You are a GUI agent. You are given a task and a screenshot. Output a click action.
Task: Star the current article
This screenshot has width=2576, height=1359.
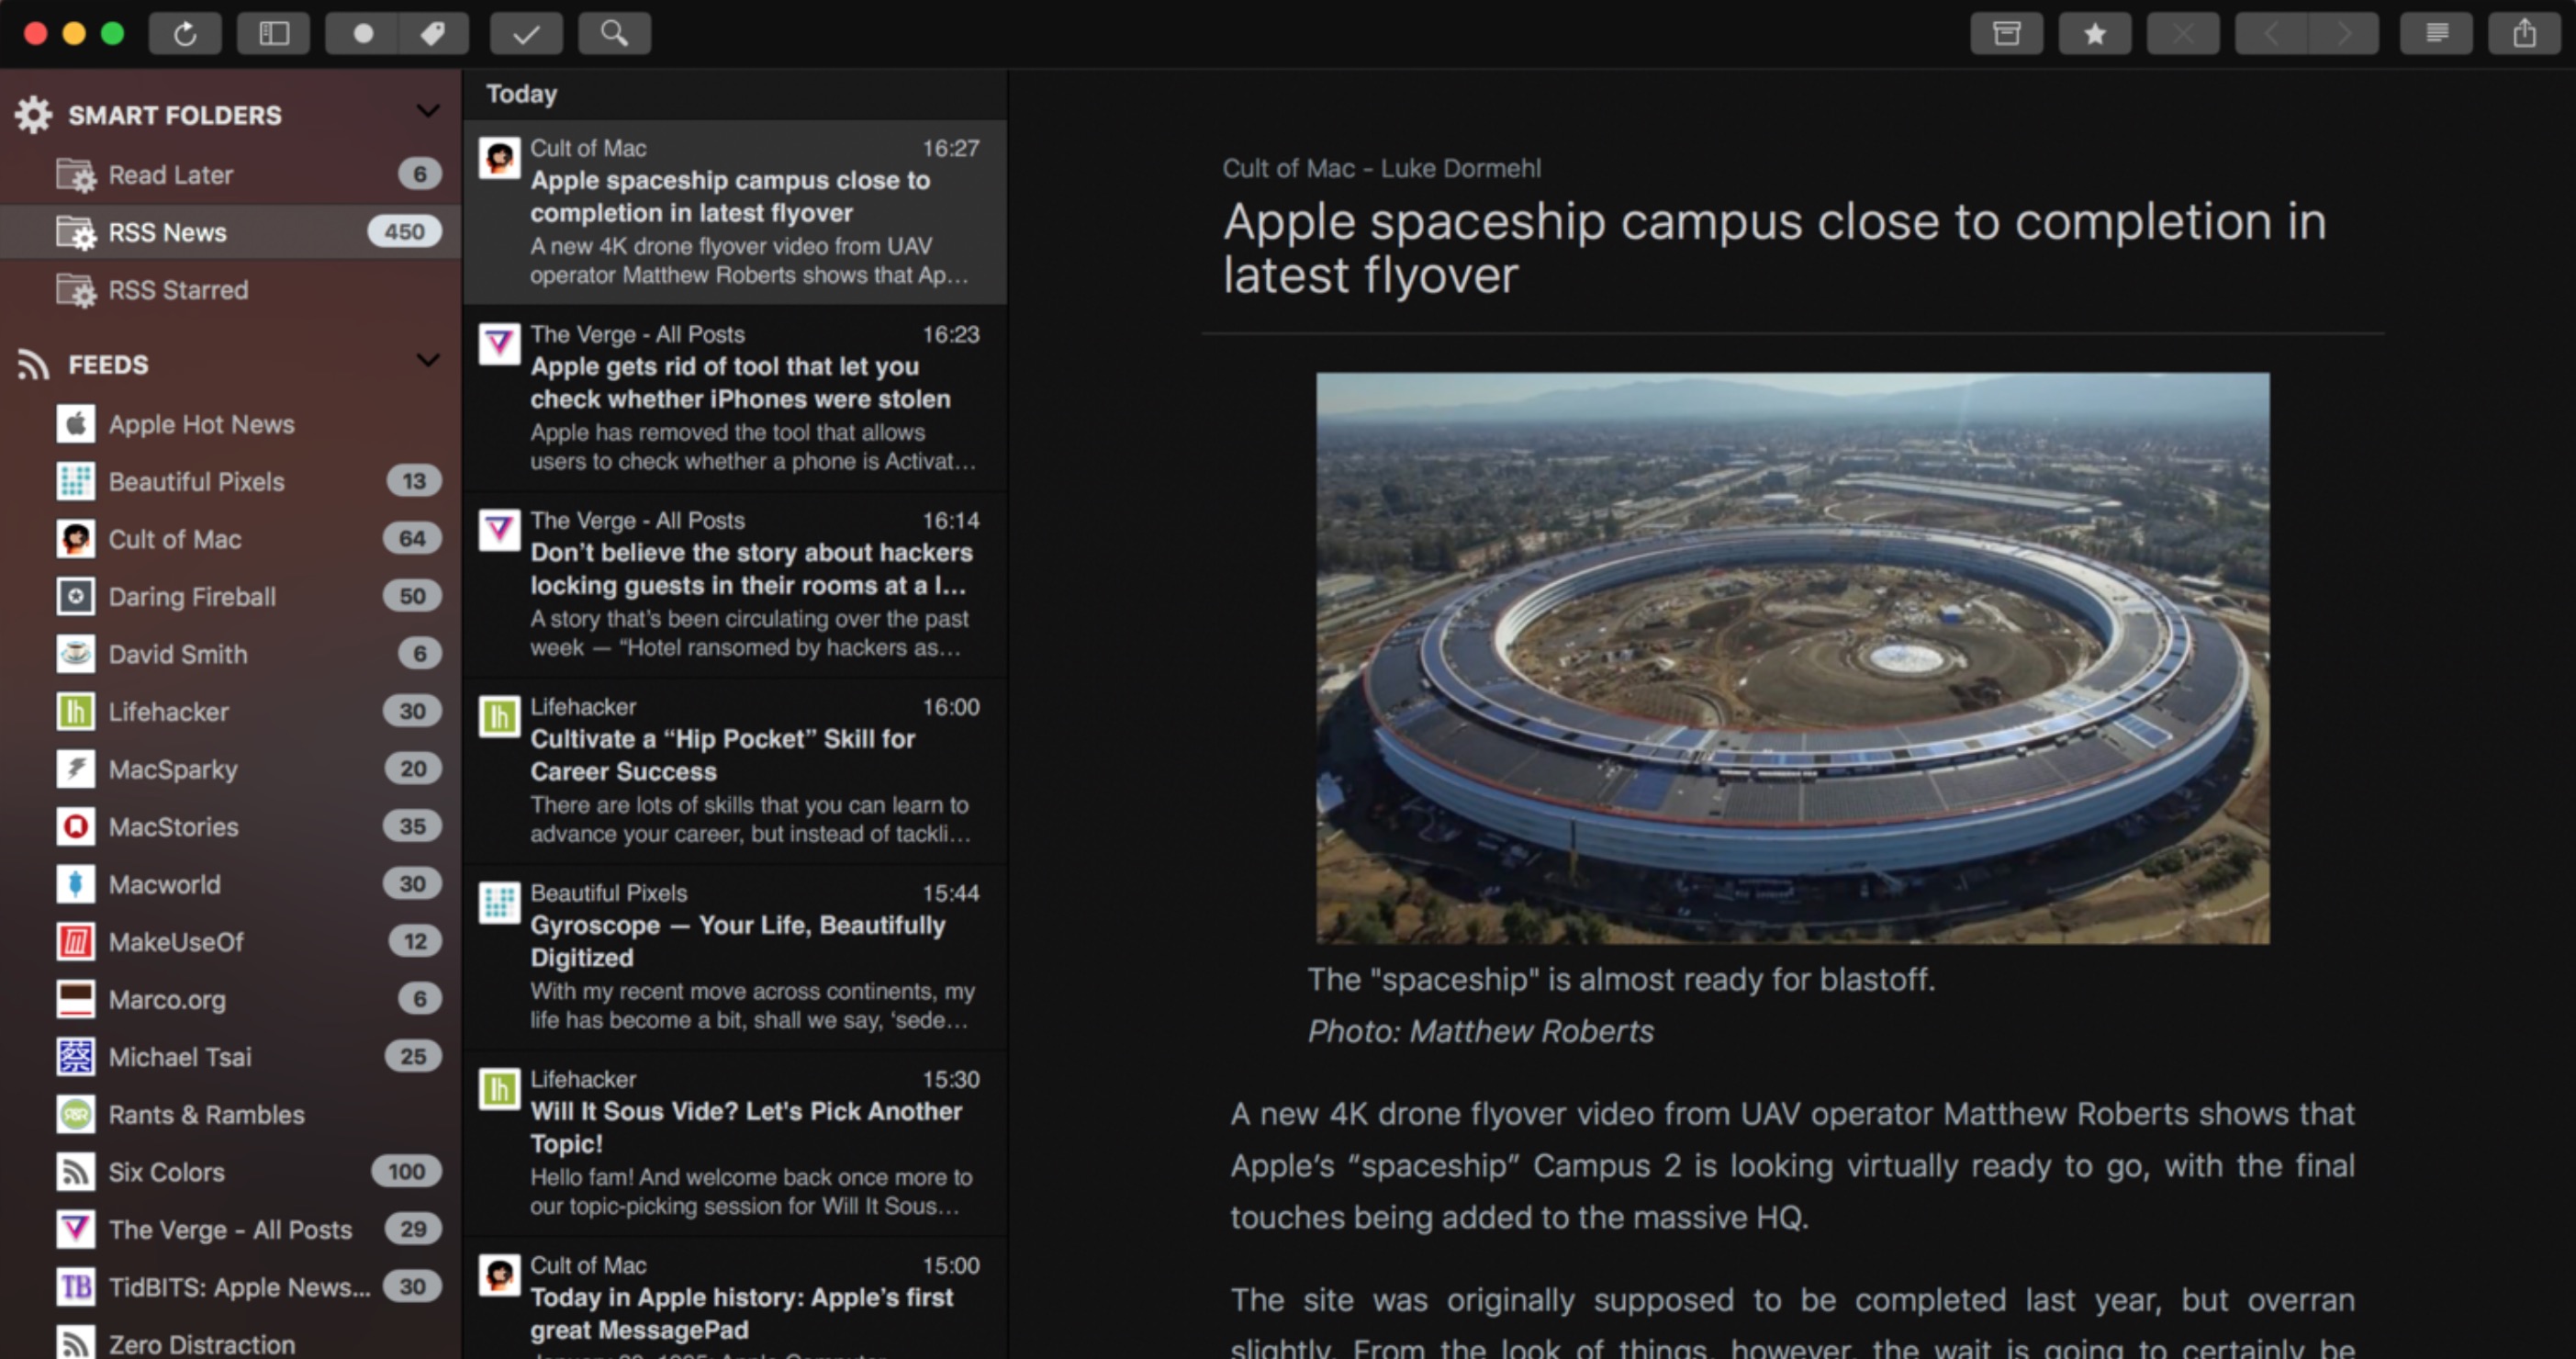click(2094, 34)
